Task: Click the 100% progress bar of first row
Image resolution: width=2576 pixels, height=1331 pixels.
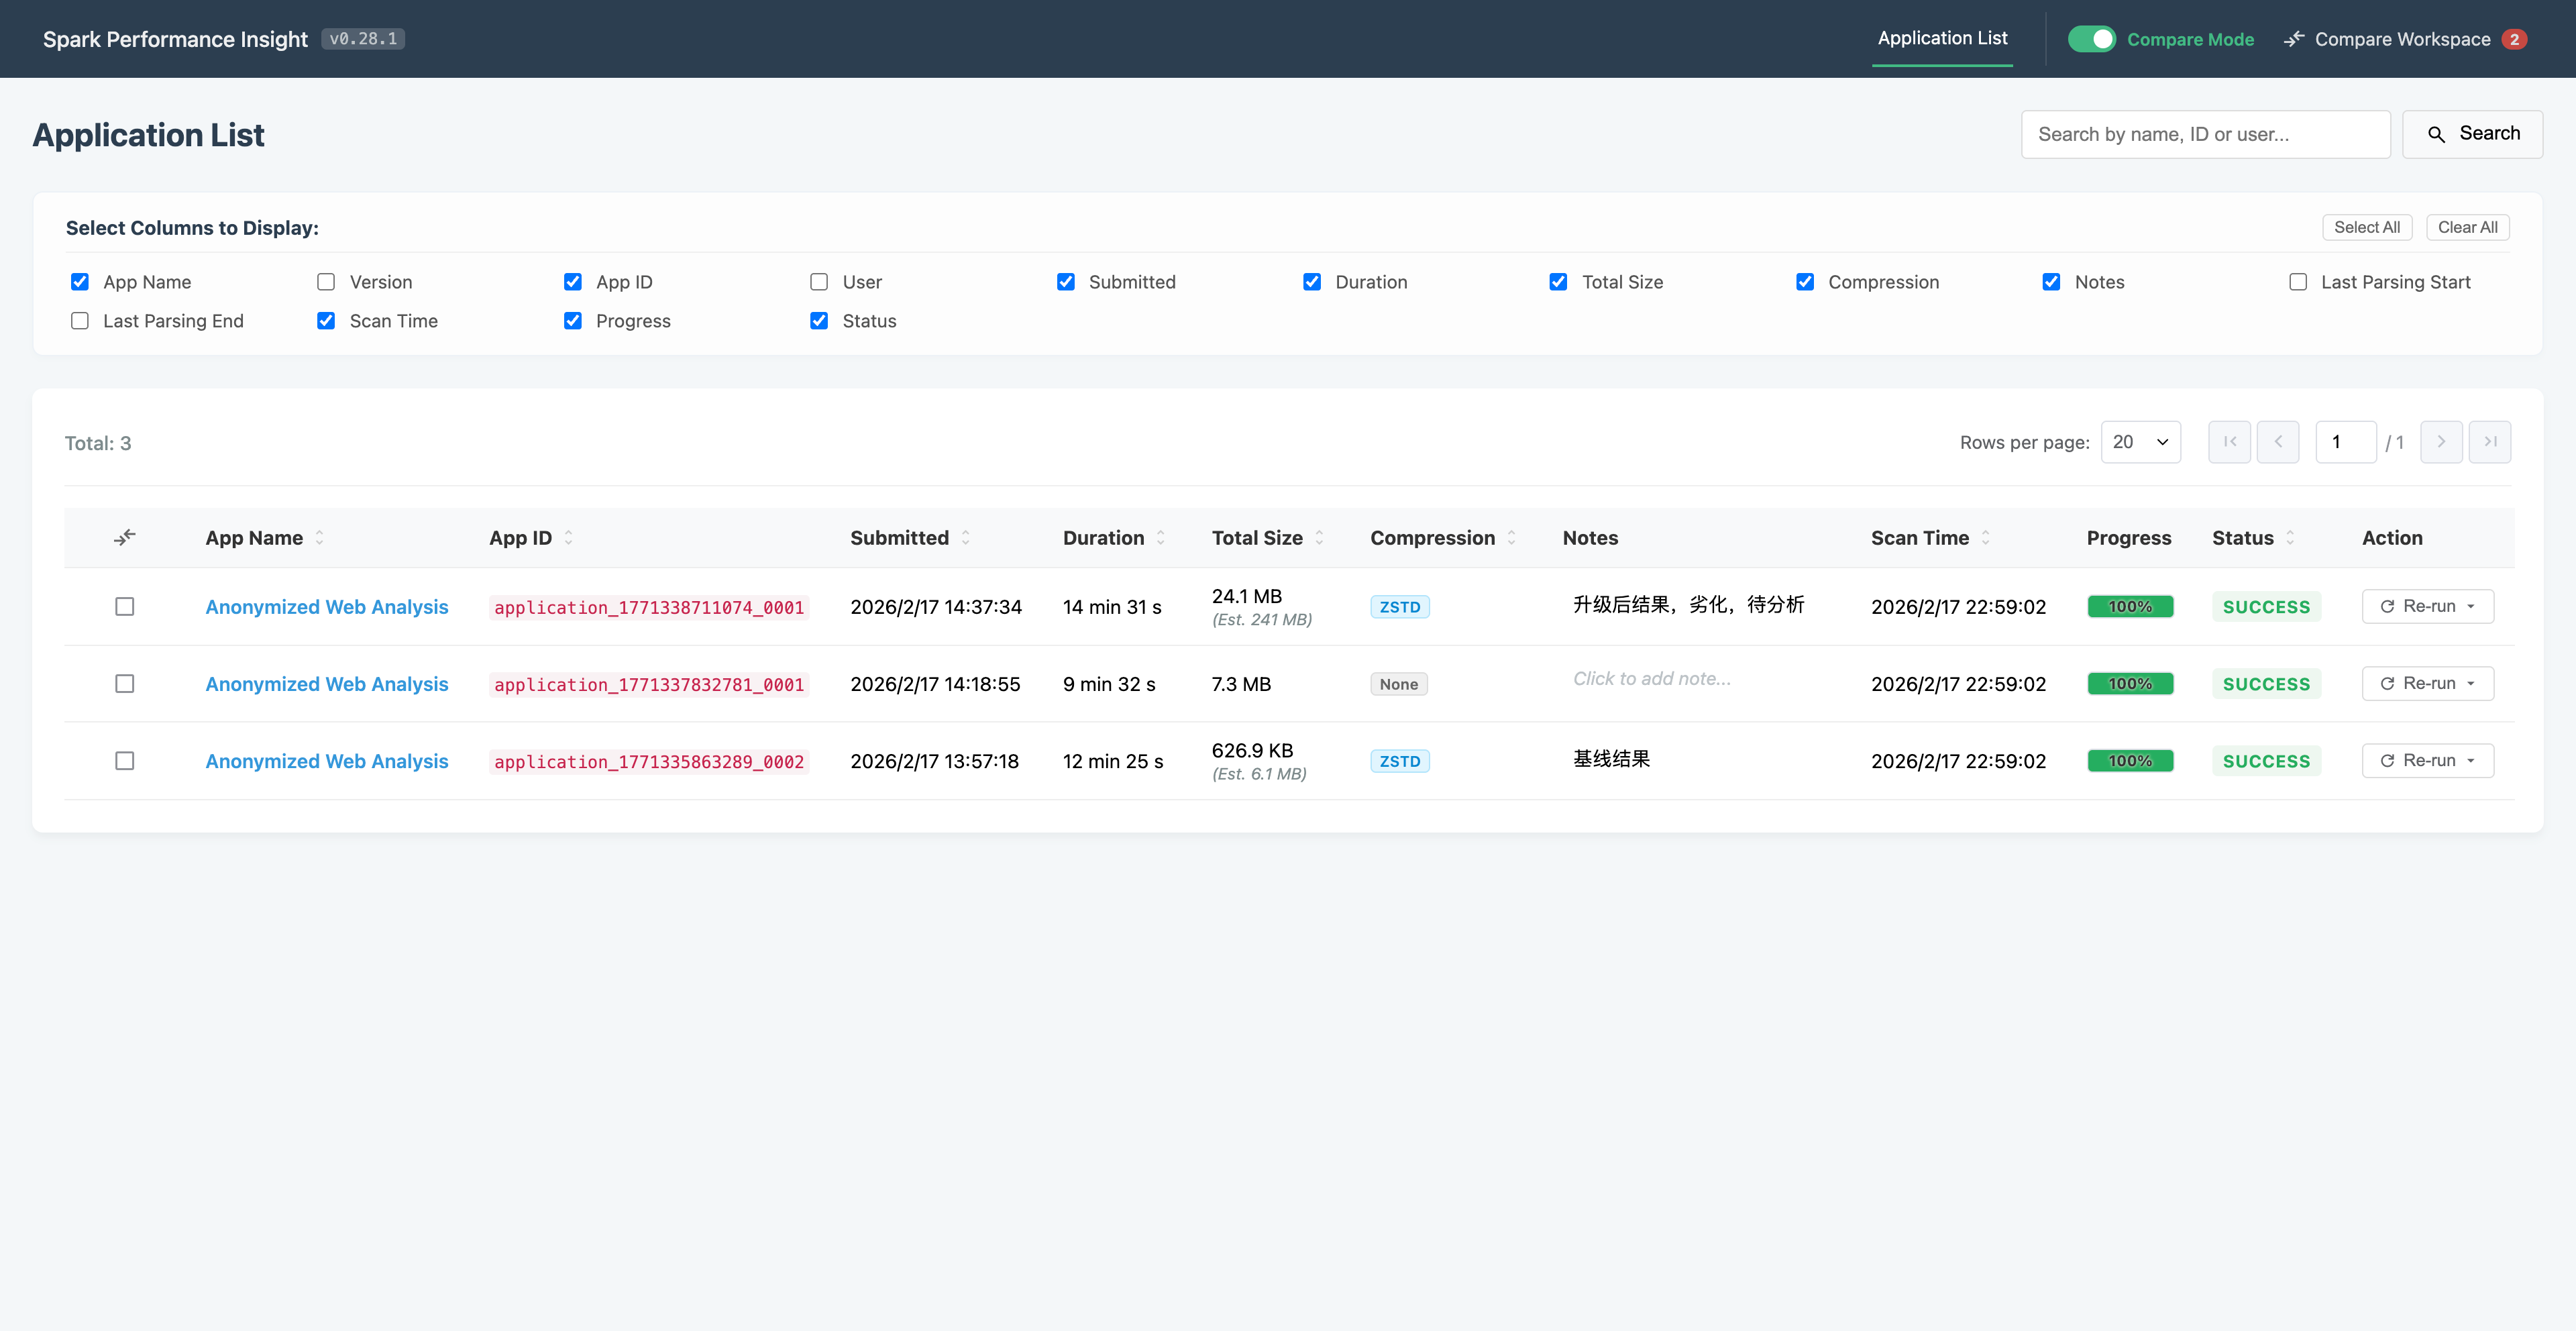Action: [x=2130, y=607]
